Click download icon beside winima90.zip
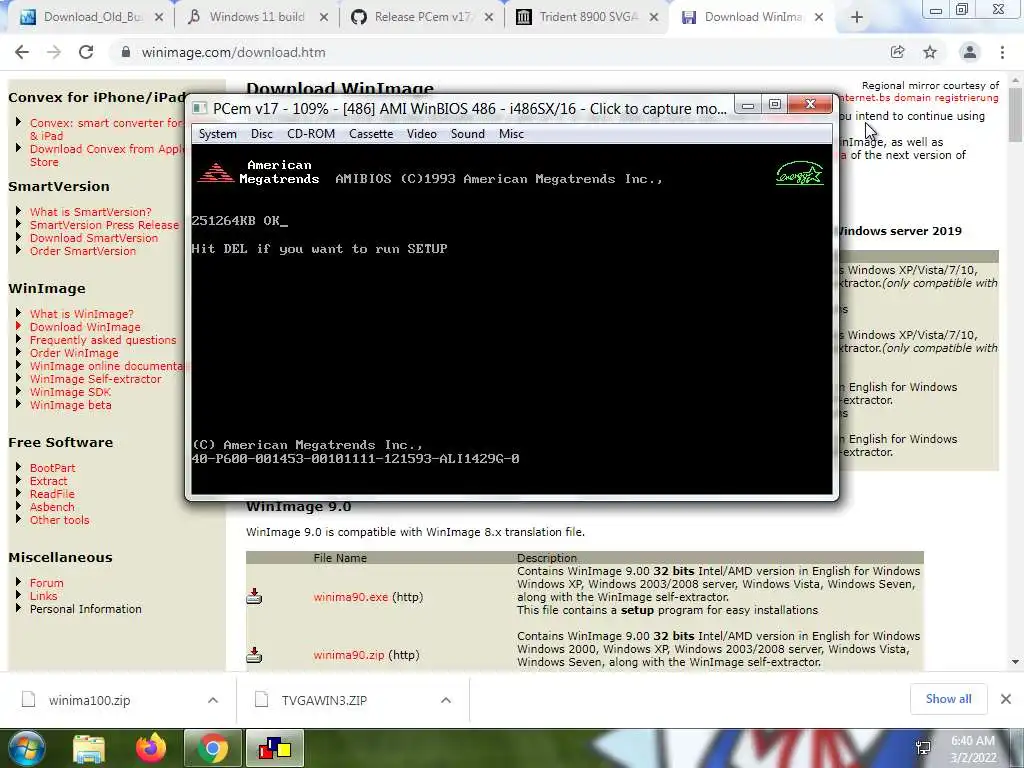Viewport: 1024px width, 768px height. [254, 654]
